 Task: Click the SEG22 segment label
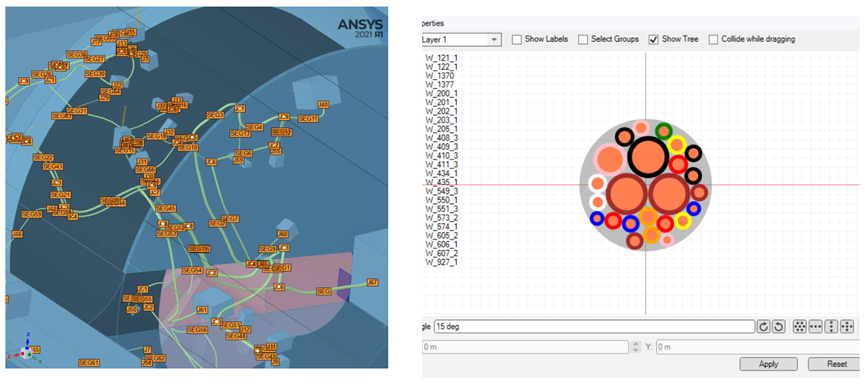pyautogui.click(x=43, y=157)
